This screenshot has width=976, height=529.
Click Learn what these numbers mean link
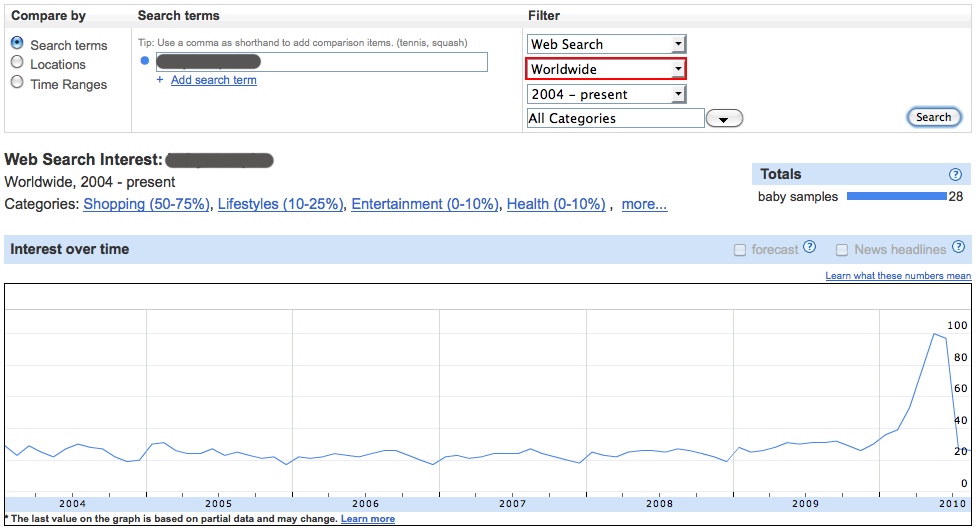point(897,276)
